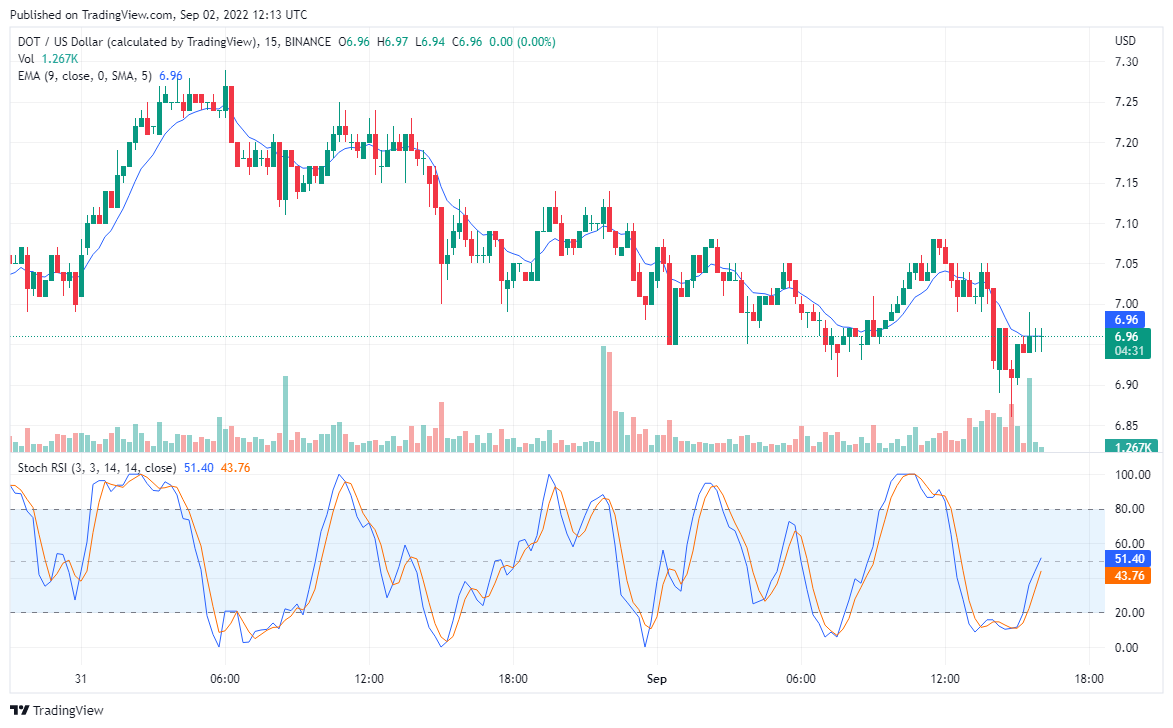Click the TradingView logo icon
Viewport: 1173px width, 728px height.
(19, 710)
